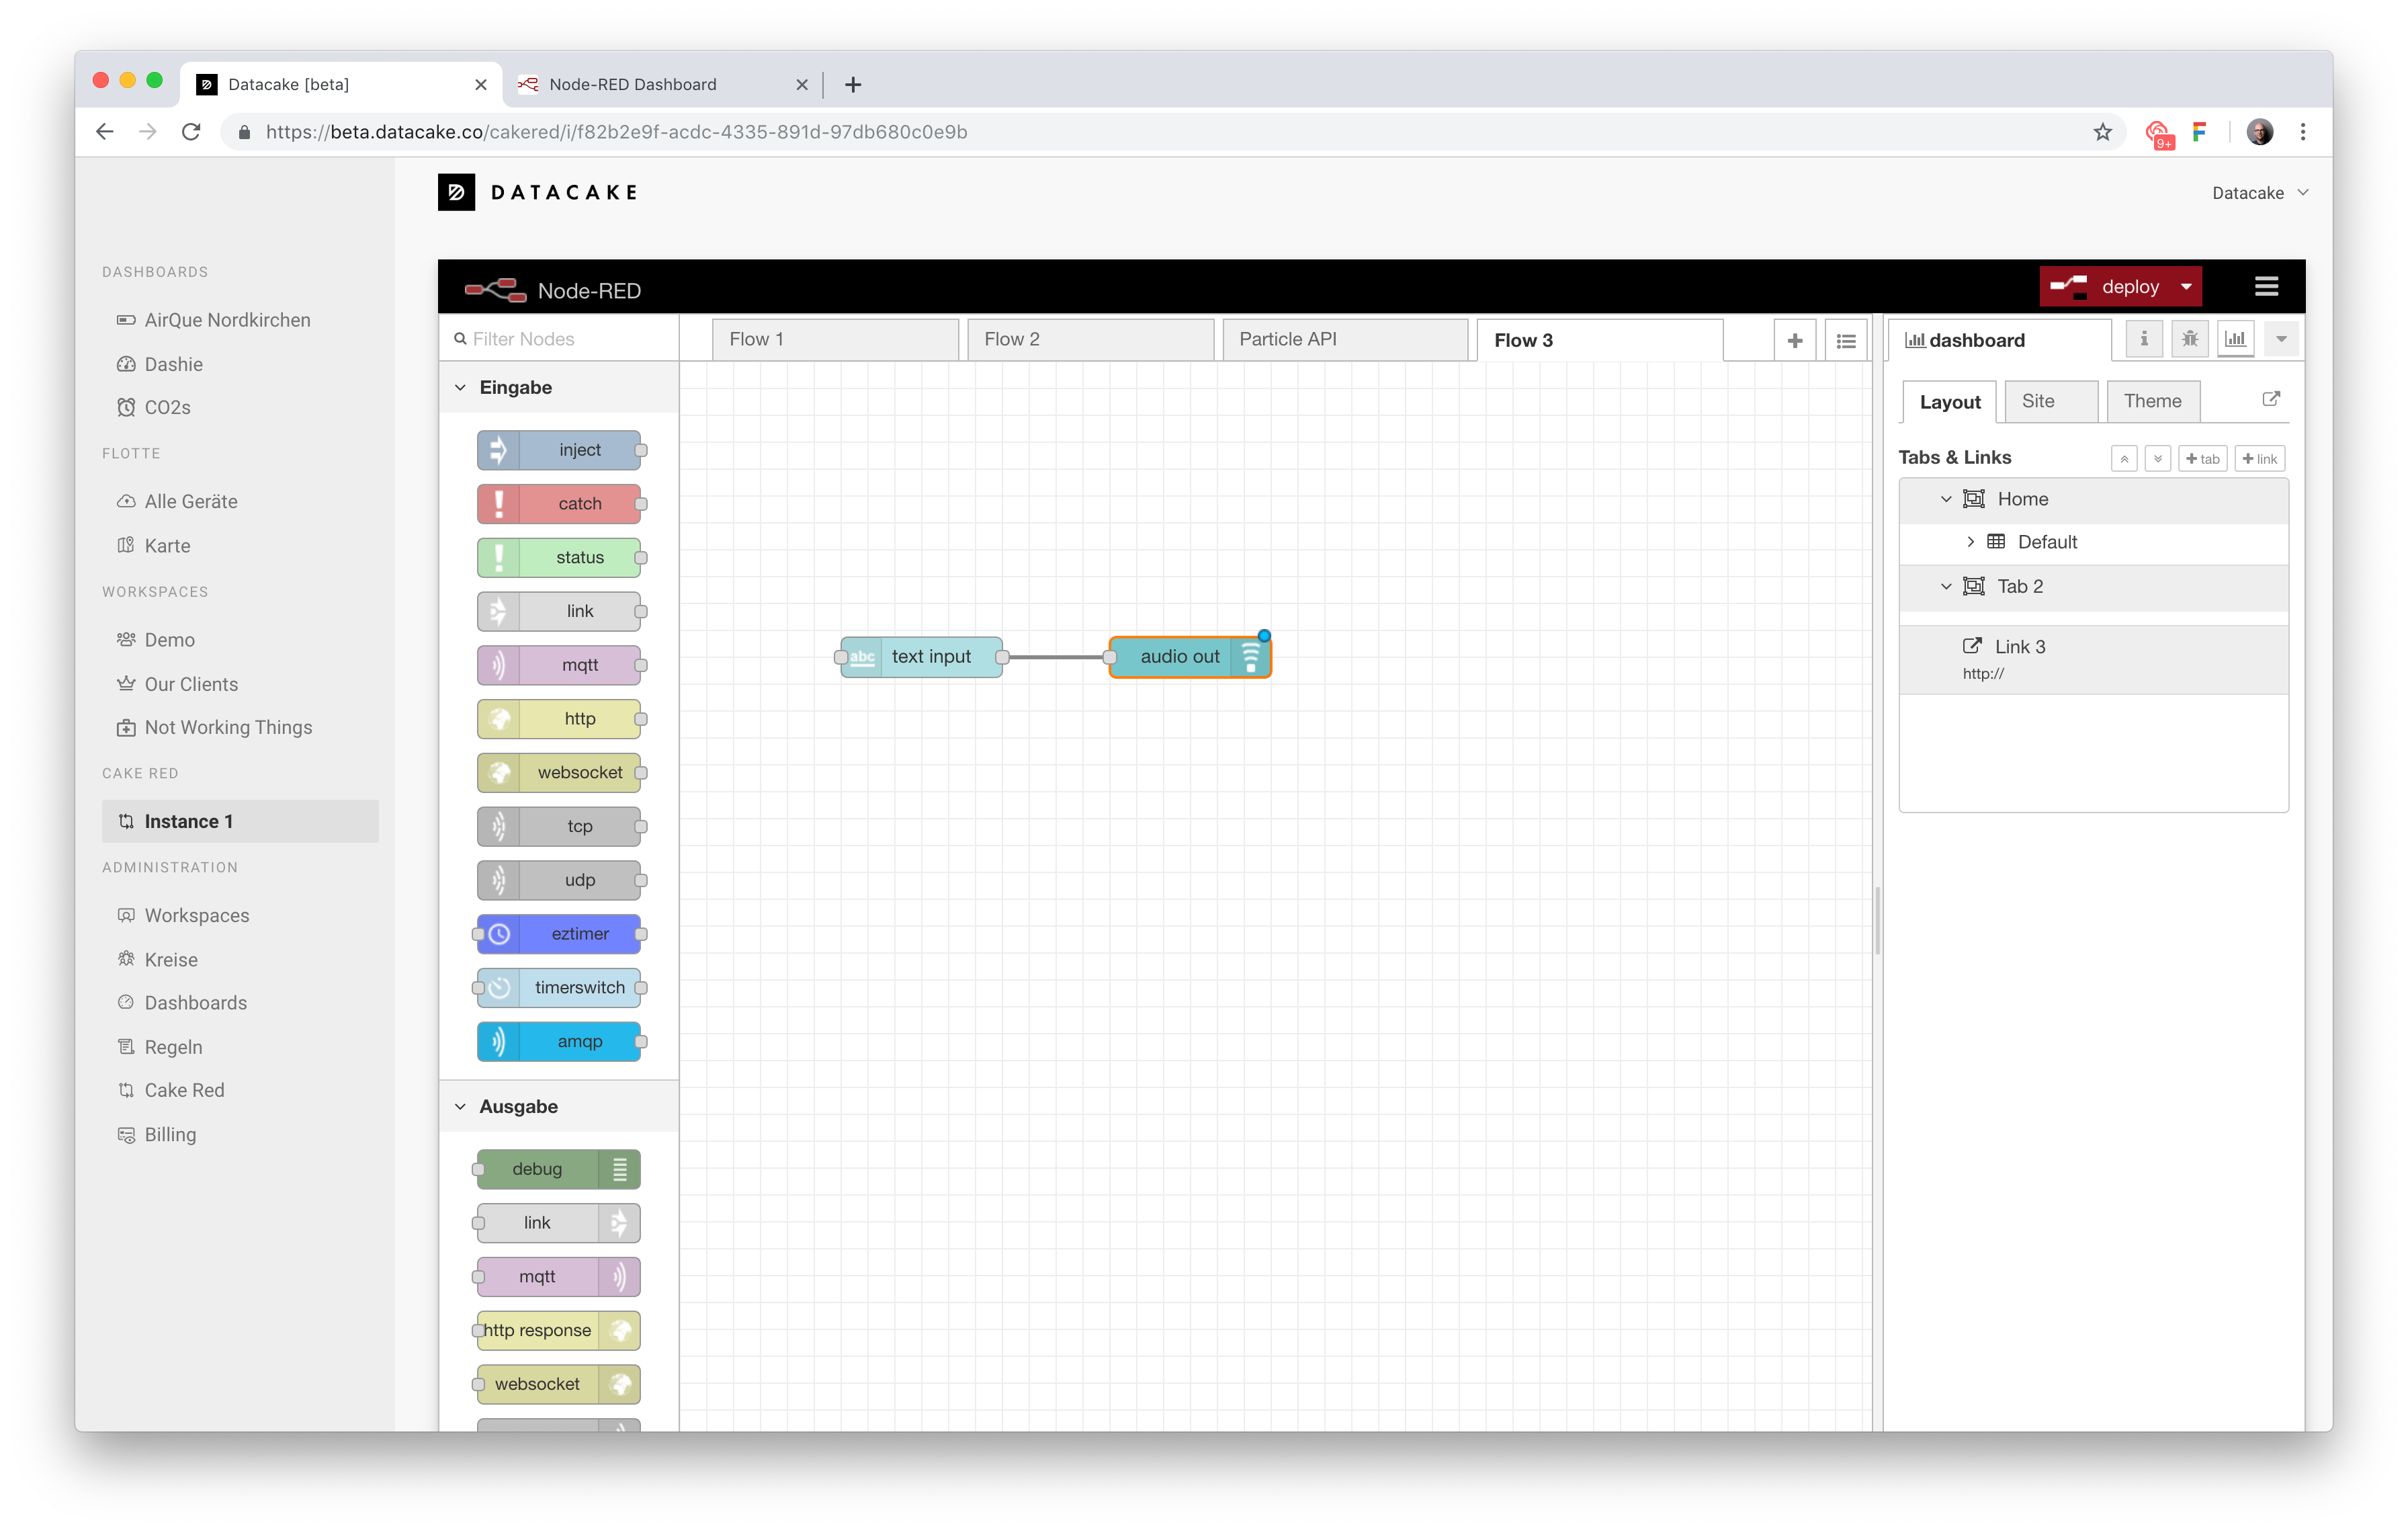Select the dashboard chart icon in sidebar
Screen dimensions: 2408x1531
tap(2235, 339)
